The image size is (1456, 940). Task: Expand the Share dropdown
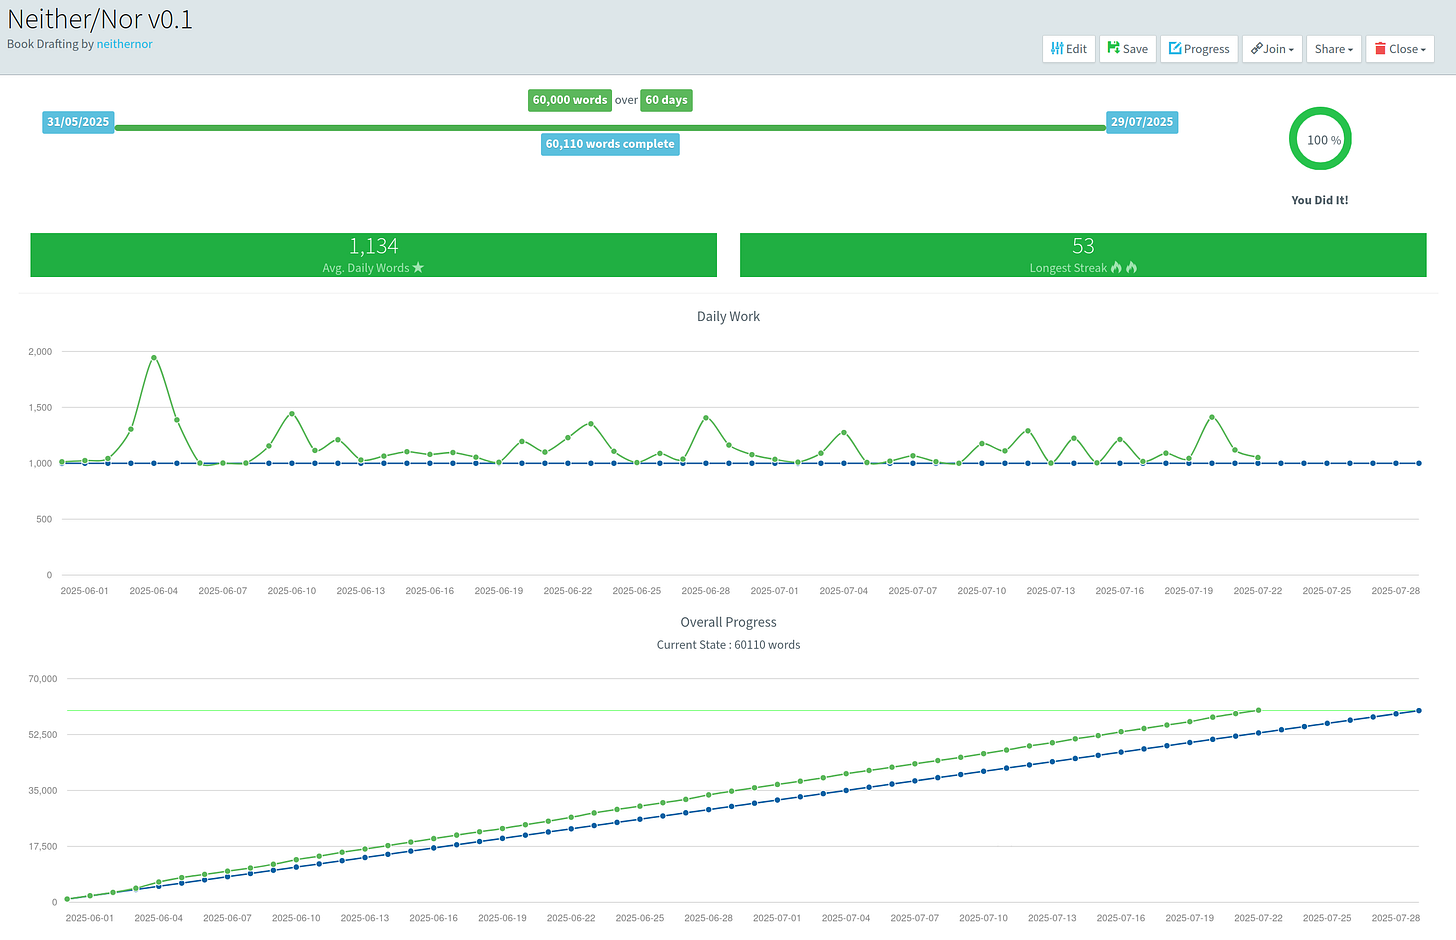(x=1334, y=49)
